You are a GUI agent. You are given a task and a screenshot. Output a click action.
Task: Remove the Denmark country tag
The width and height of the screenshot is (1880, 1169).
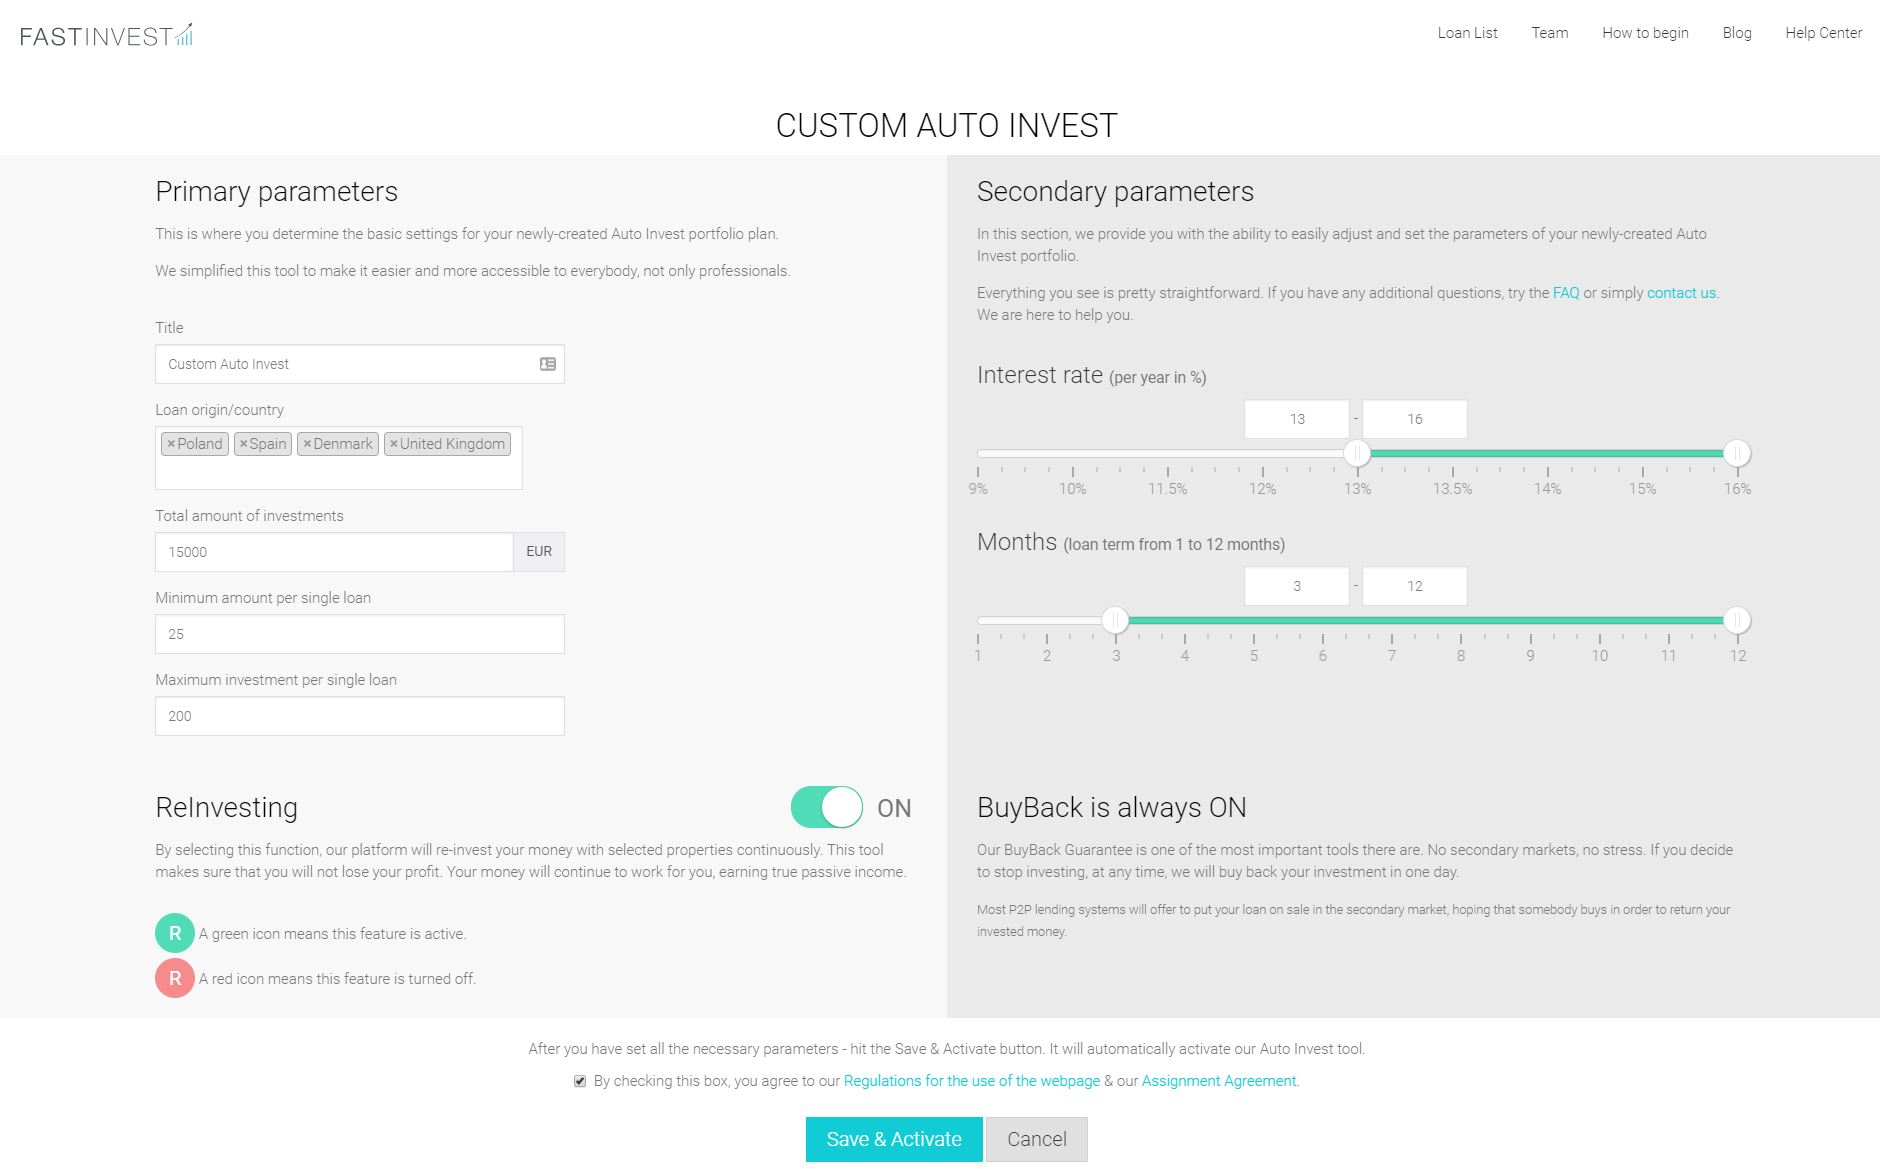tap(307, 444)
